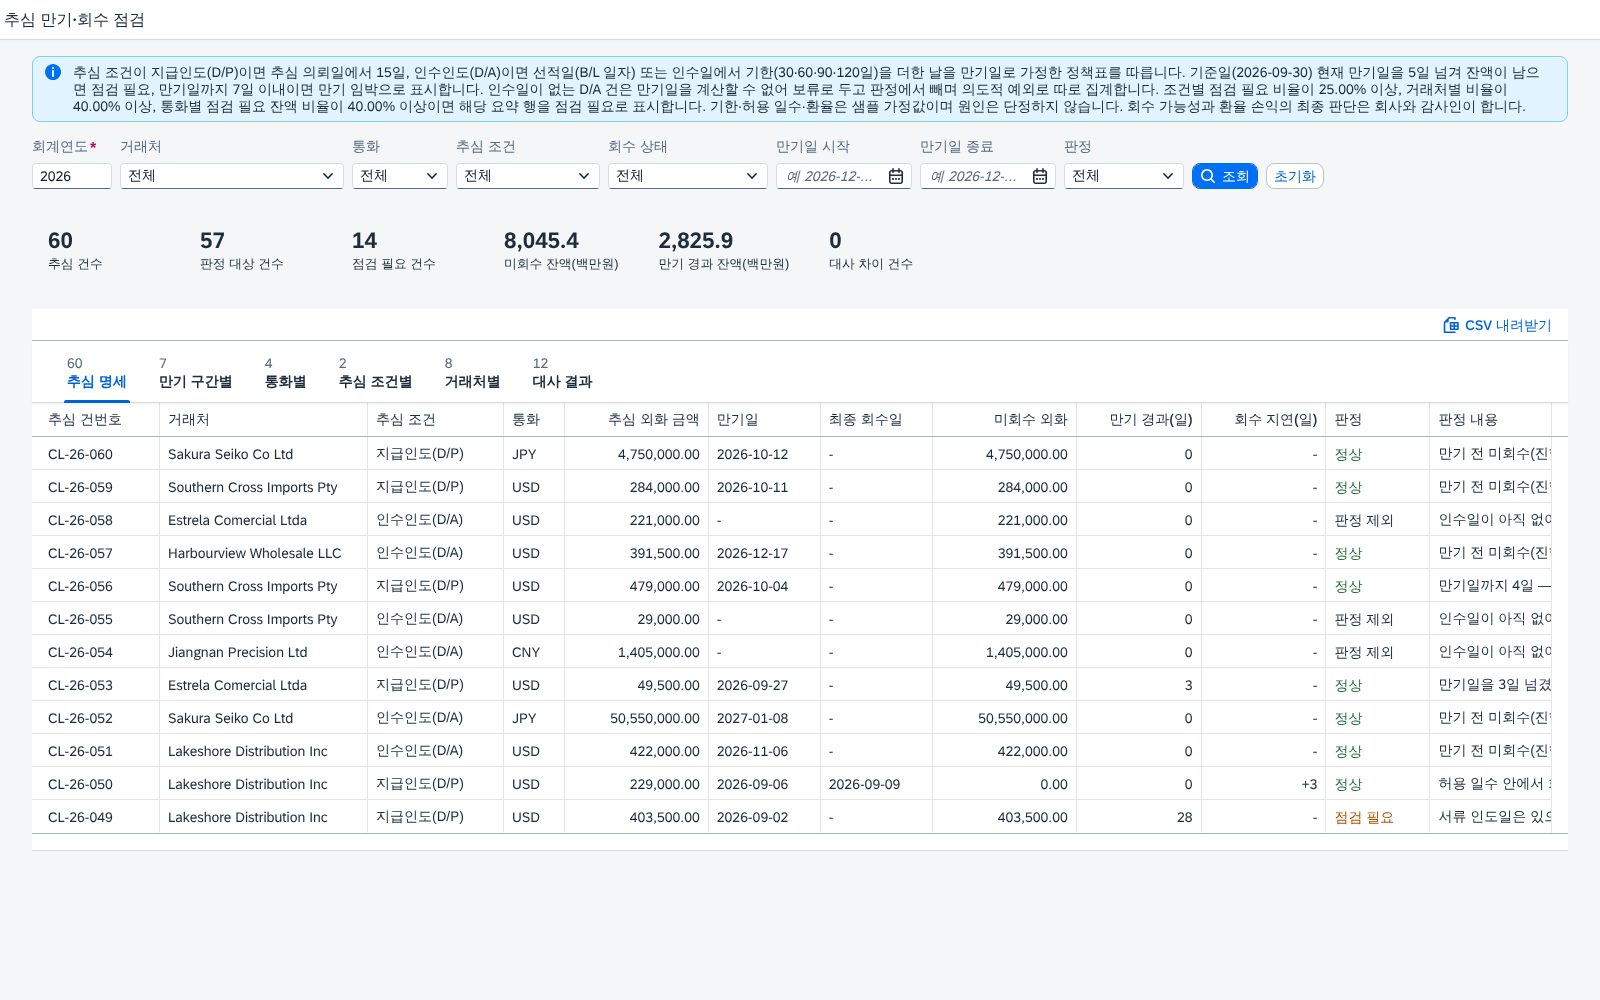
Task: Click the CNY currency cell
Action: (526, 652)
